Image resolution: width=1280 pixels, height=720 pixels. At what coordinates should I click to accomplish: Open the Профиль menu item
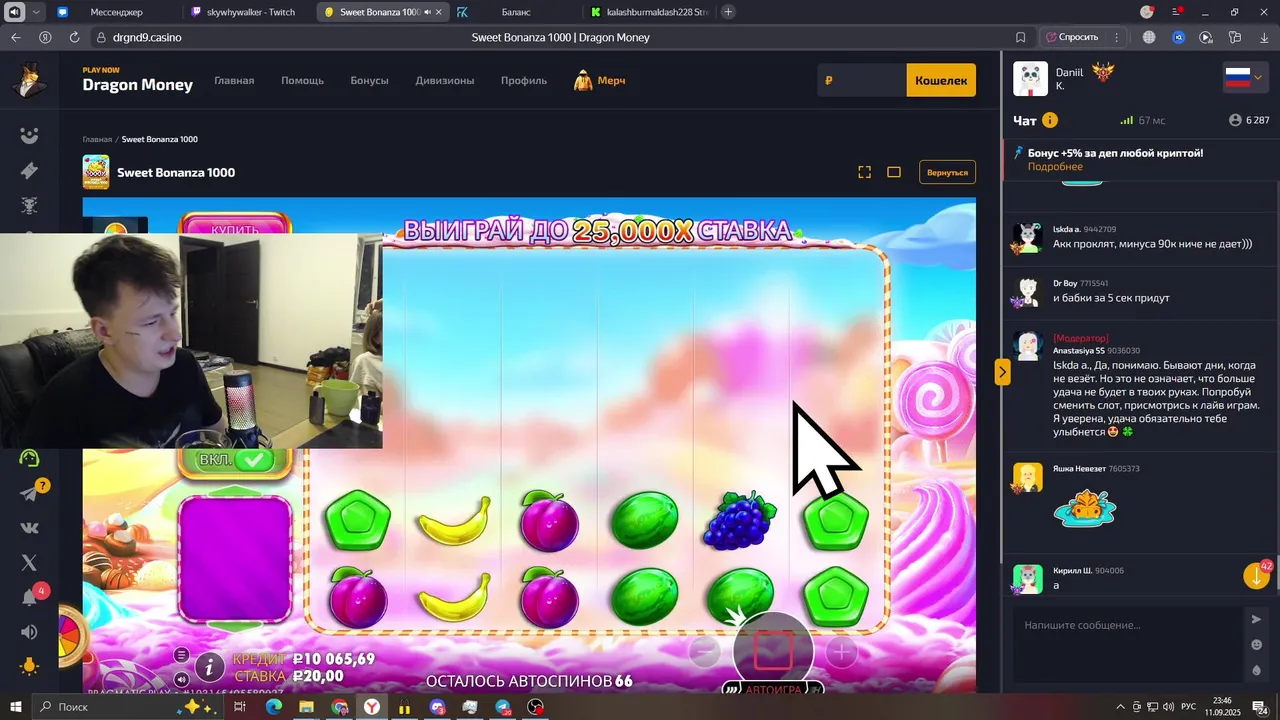tap(524, 80)
